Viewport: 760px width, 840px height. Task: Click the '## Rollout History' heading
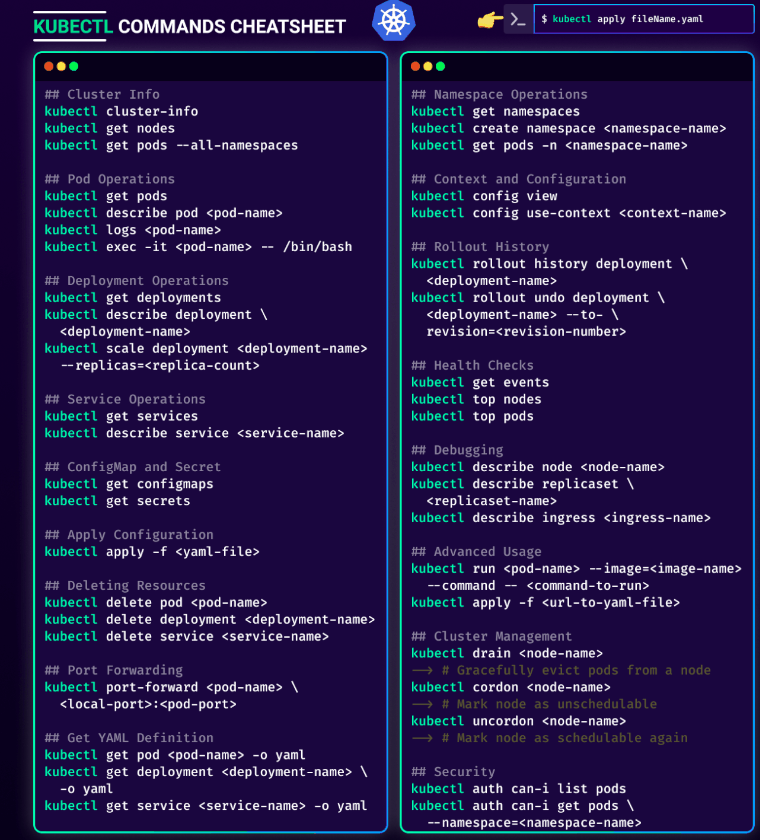480,247
